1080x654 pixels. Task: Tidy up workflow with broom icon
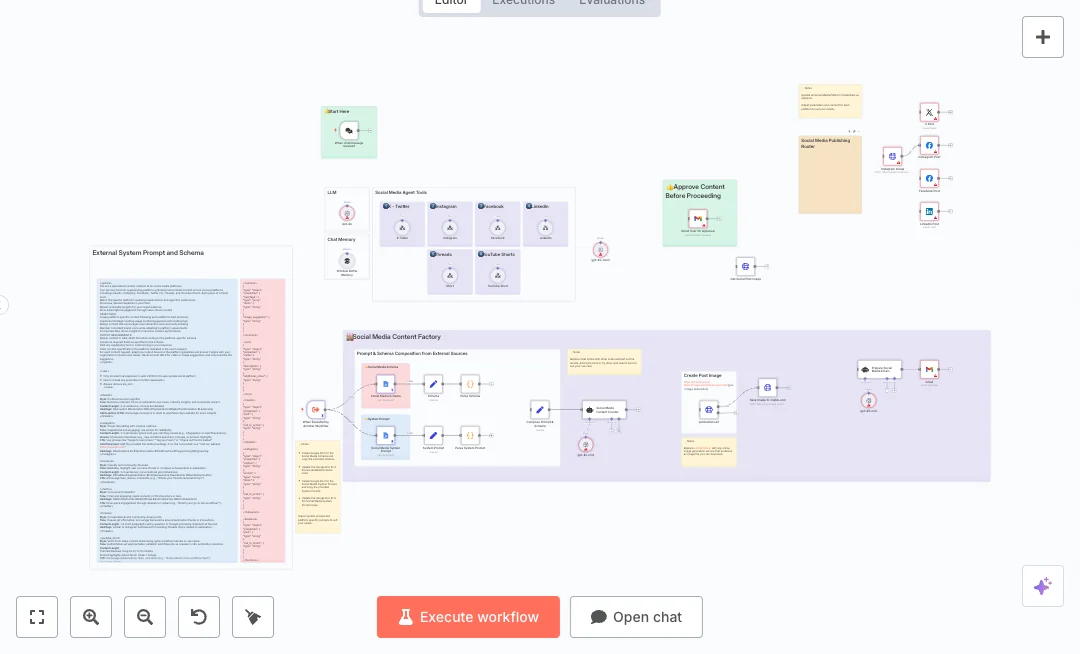pos(253,617)
